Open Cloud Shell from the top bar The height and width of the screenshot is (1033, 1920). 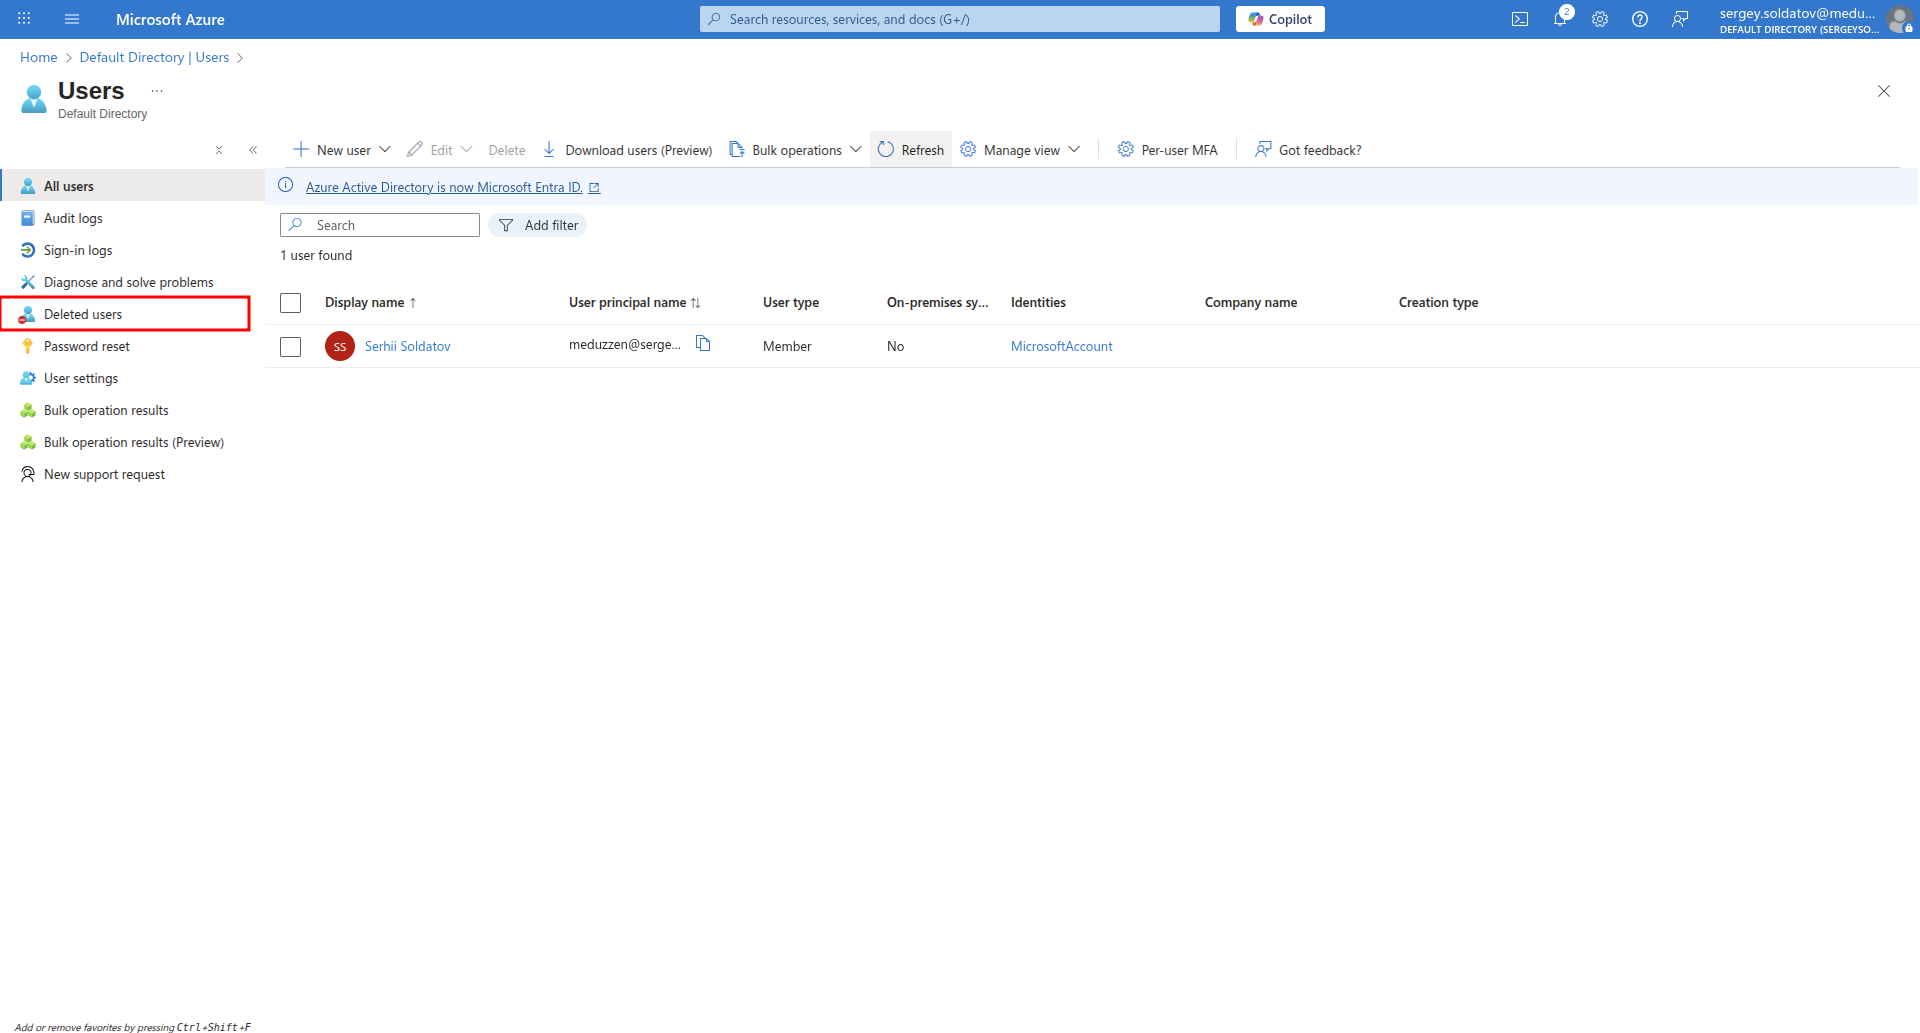click(1520, 19)
